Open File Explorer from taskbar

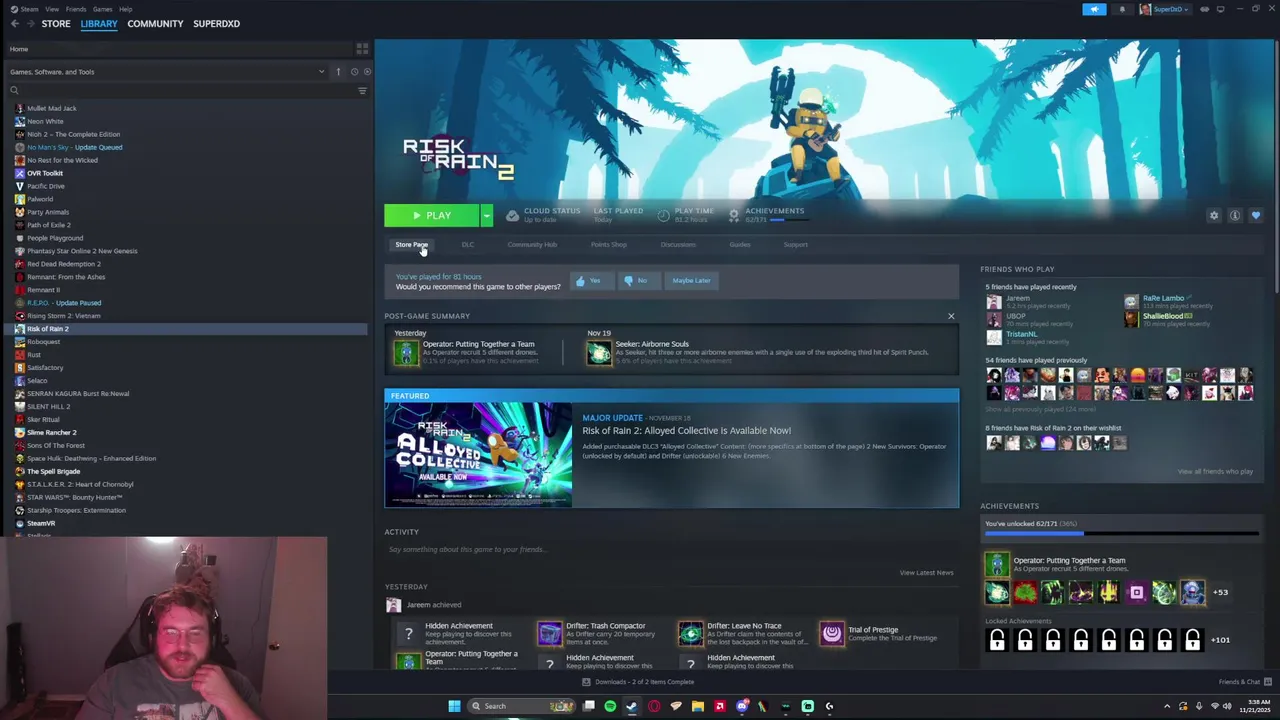tap(698, 706)
